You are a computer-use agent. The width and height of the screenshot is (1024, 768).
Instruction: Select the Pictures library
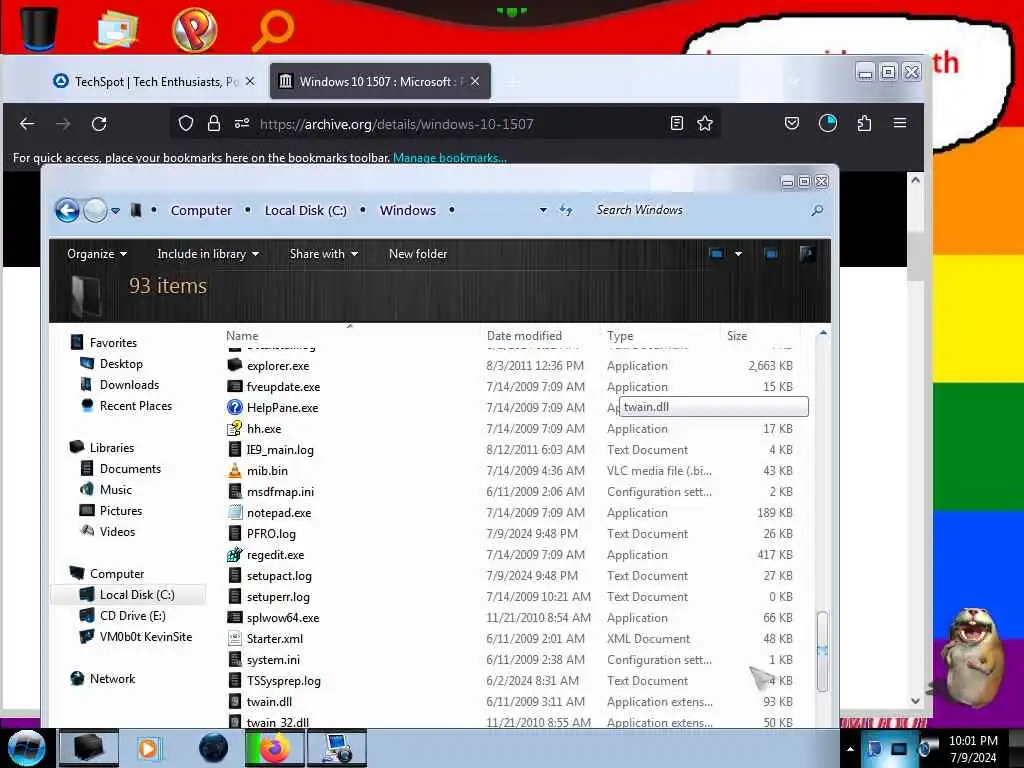121,510
